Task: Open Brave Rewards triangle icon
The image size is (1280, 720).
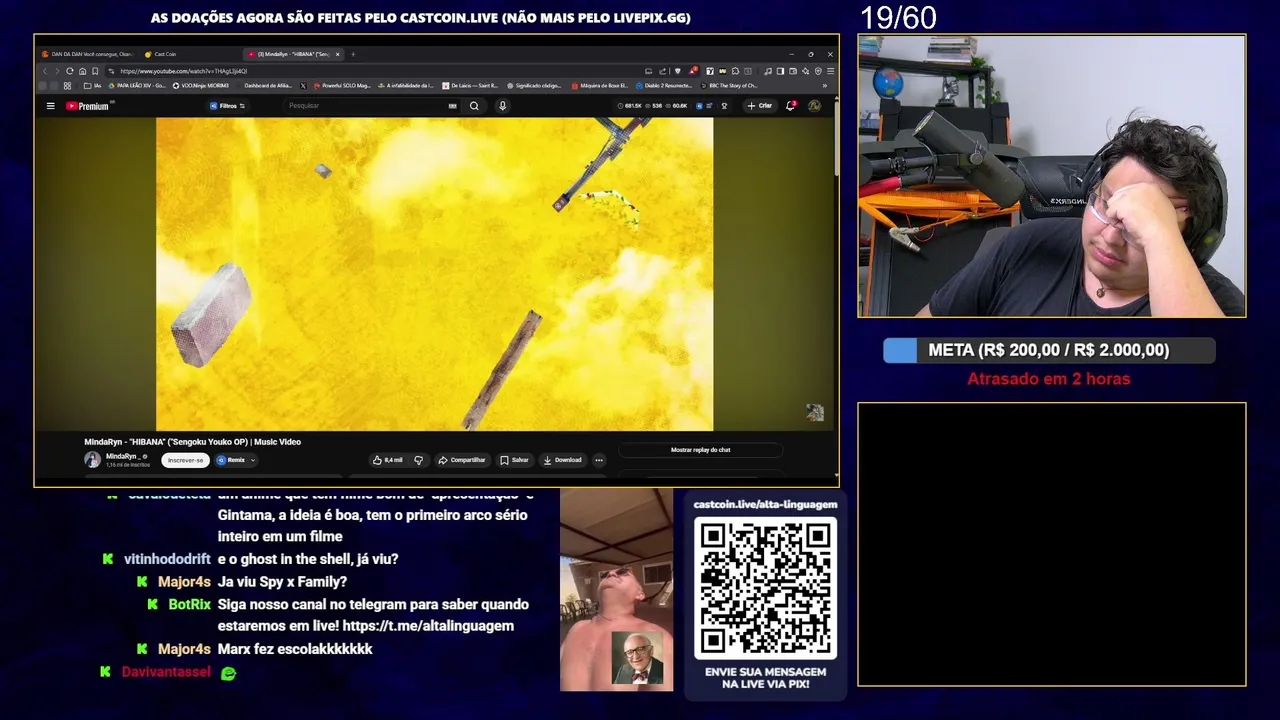Action: coord(692,71)
